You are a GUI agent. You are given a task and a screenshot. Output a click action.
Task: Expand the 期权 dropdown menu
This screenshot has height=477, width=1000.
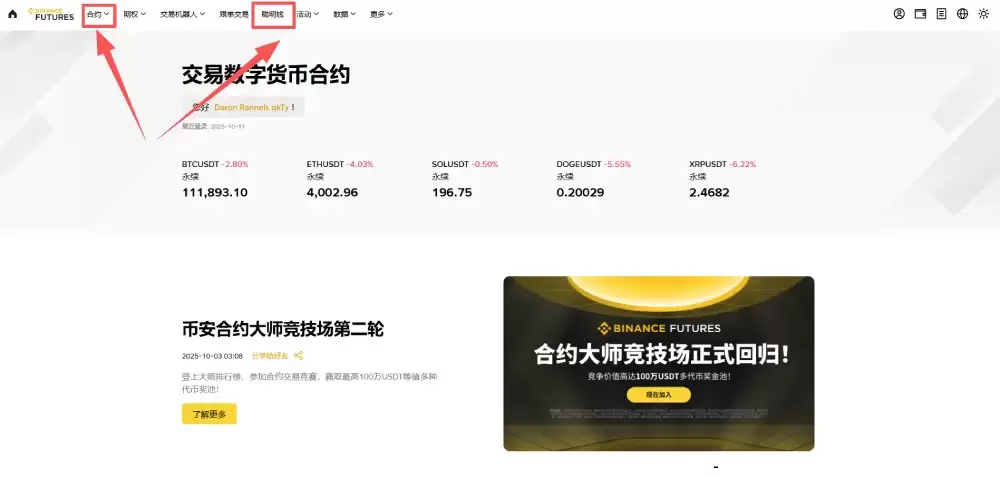pos(134,14)
